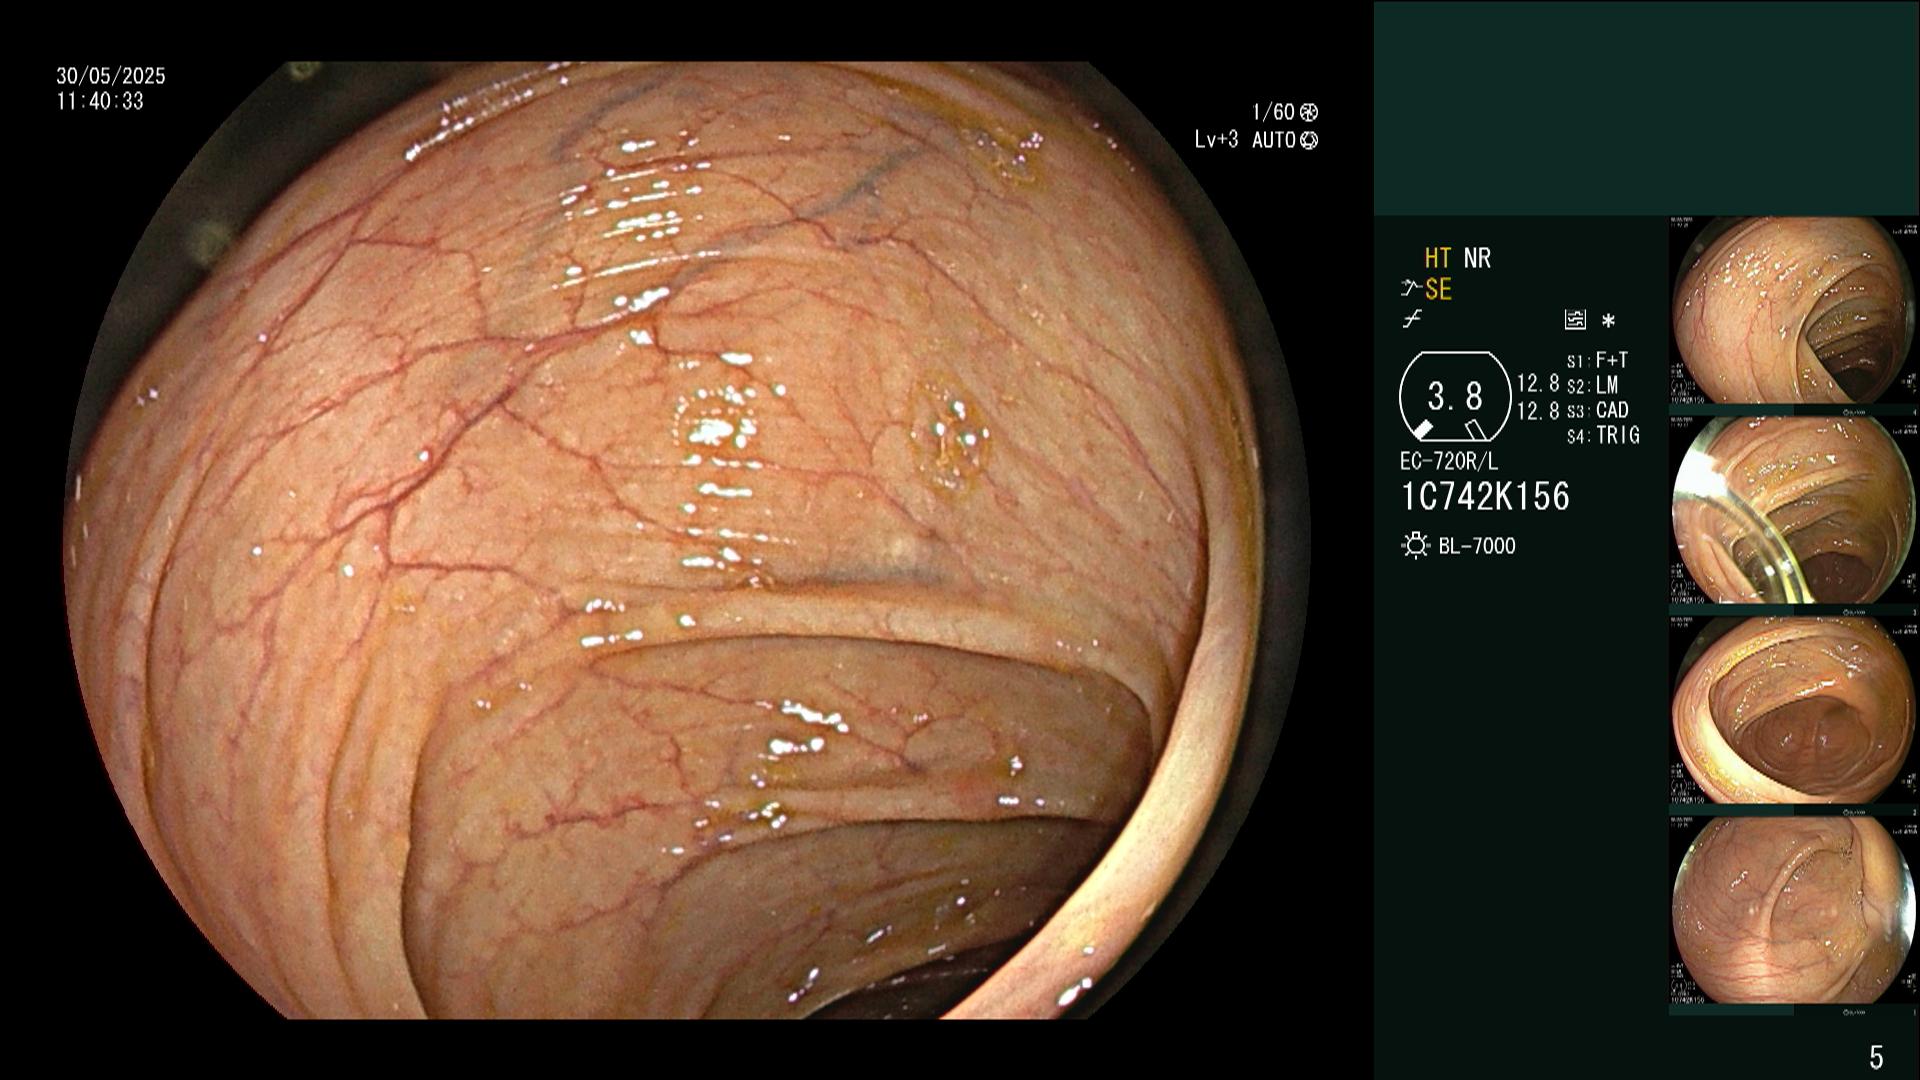Click the captured image count 5
Screen dimensions: 1920x1080
[1876, 1057]
